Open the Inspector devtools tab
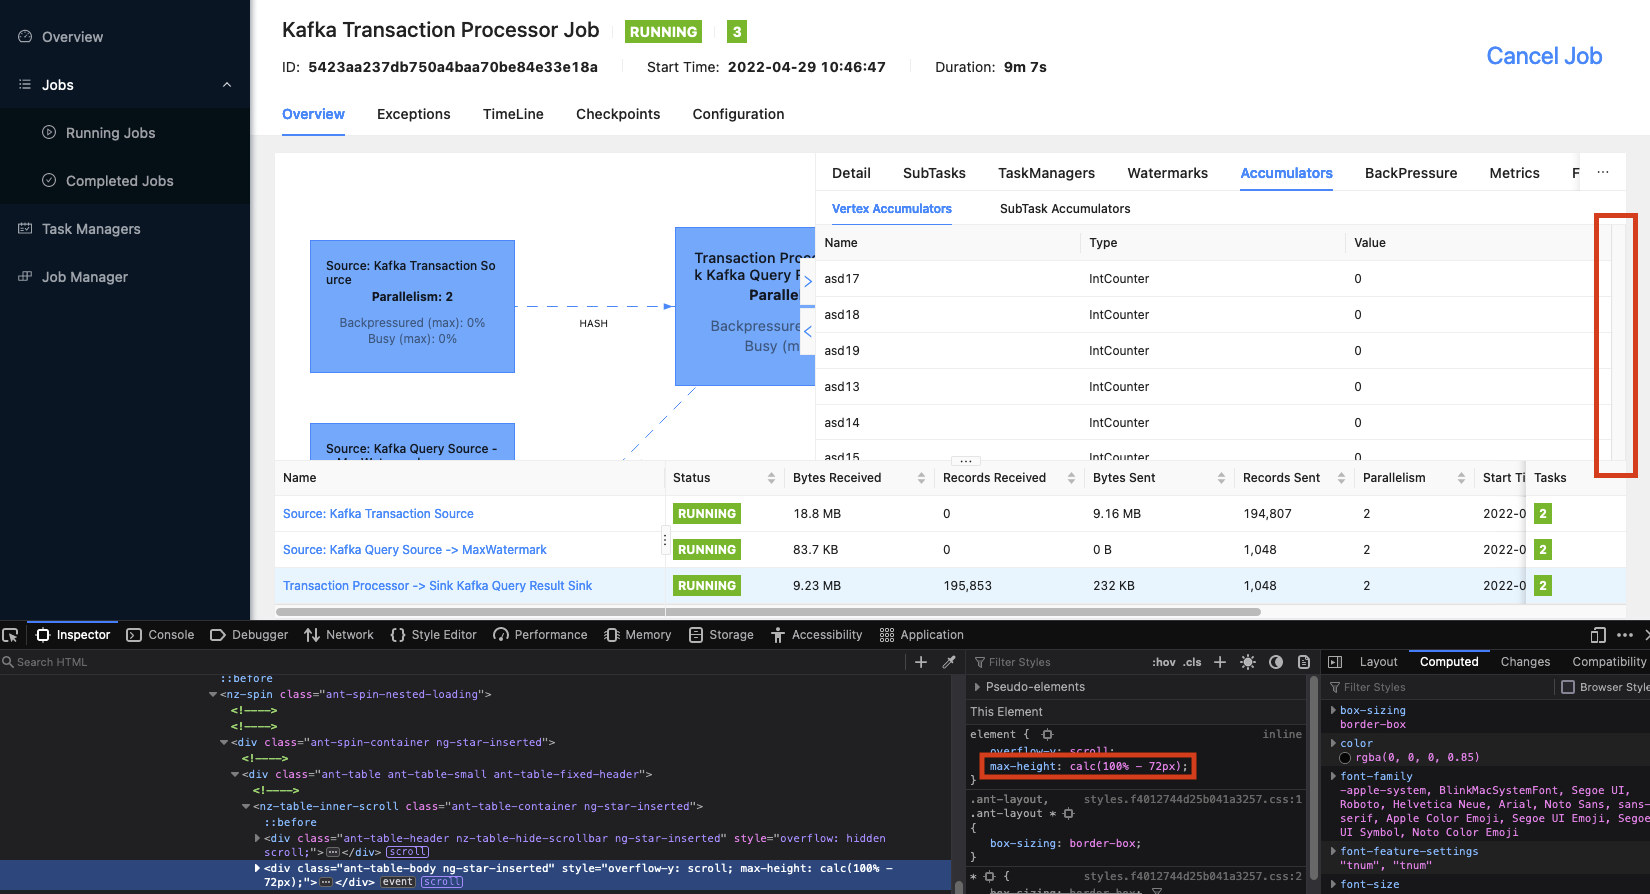1650x894 pixels. pyautogui.click(x=73, y=635)
